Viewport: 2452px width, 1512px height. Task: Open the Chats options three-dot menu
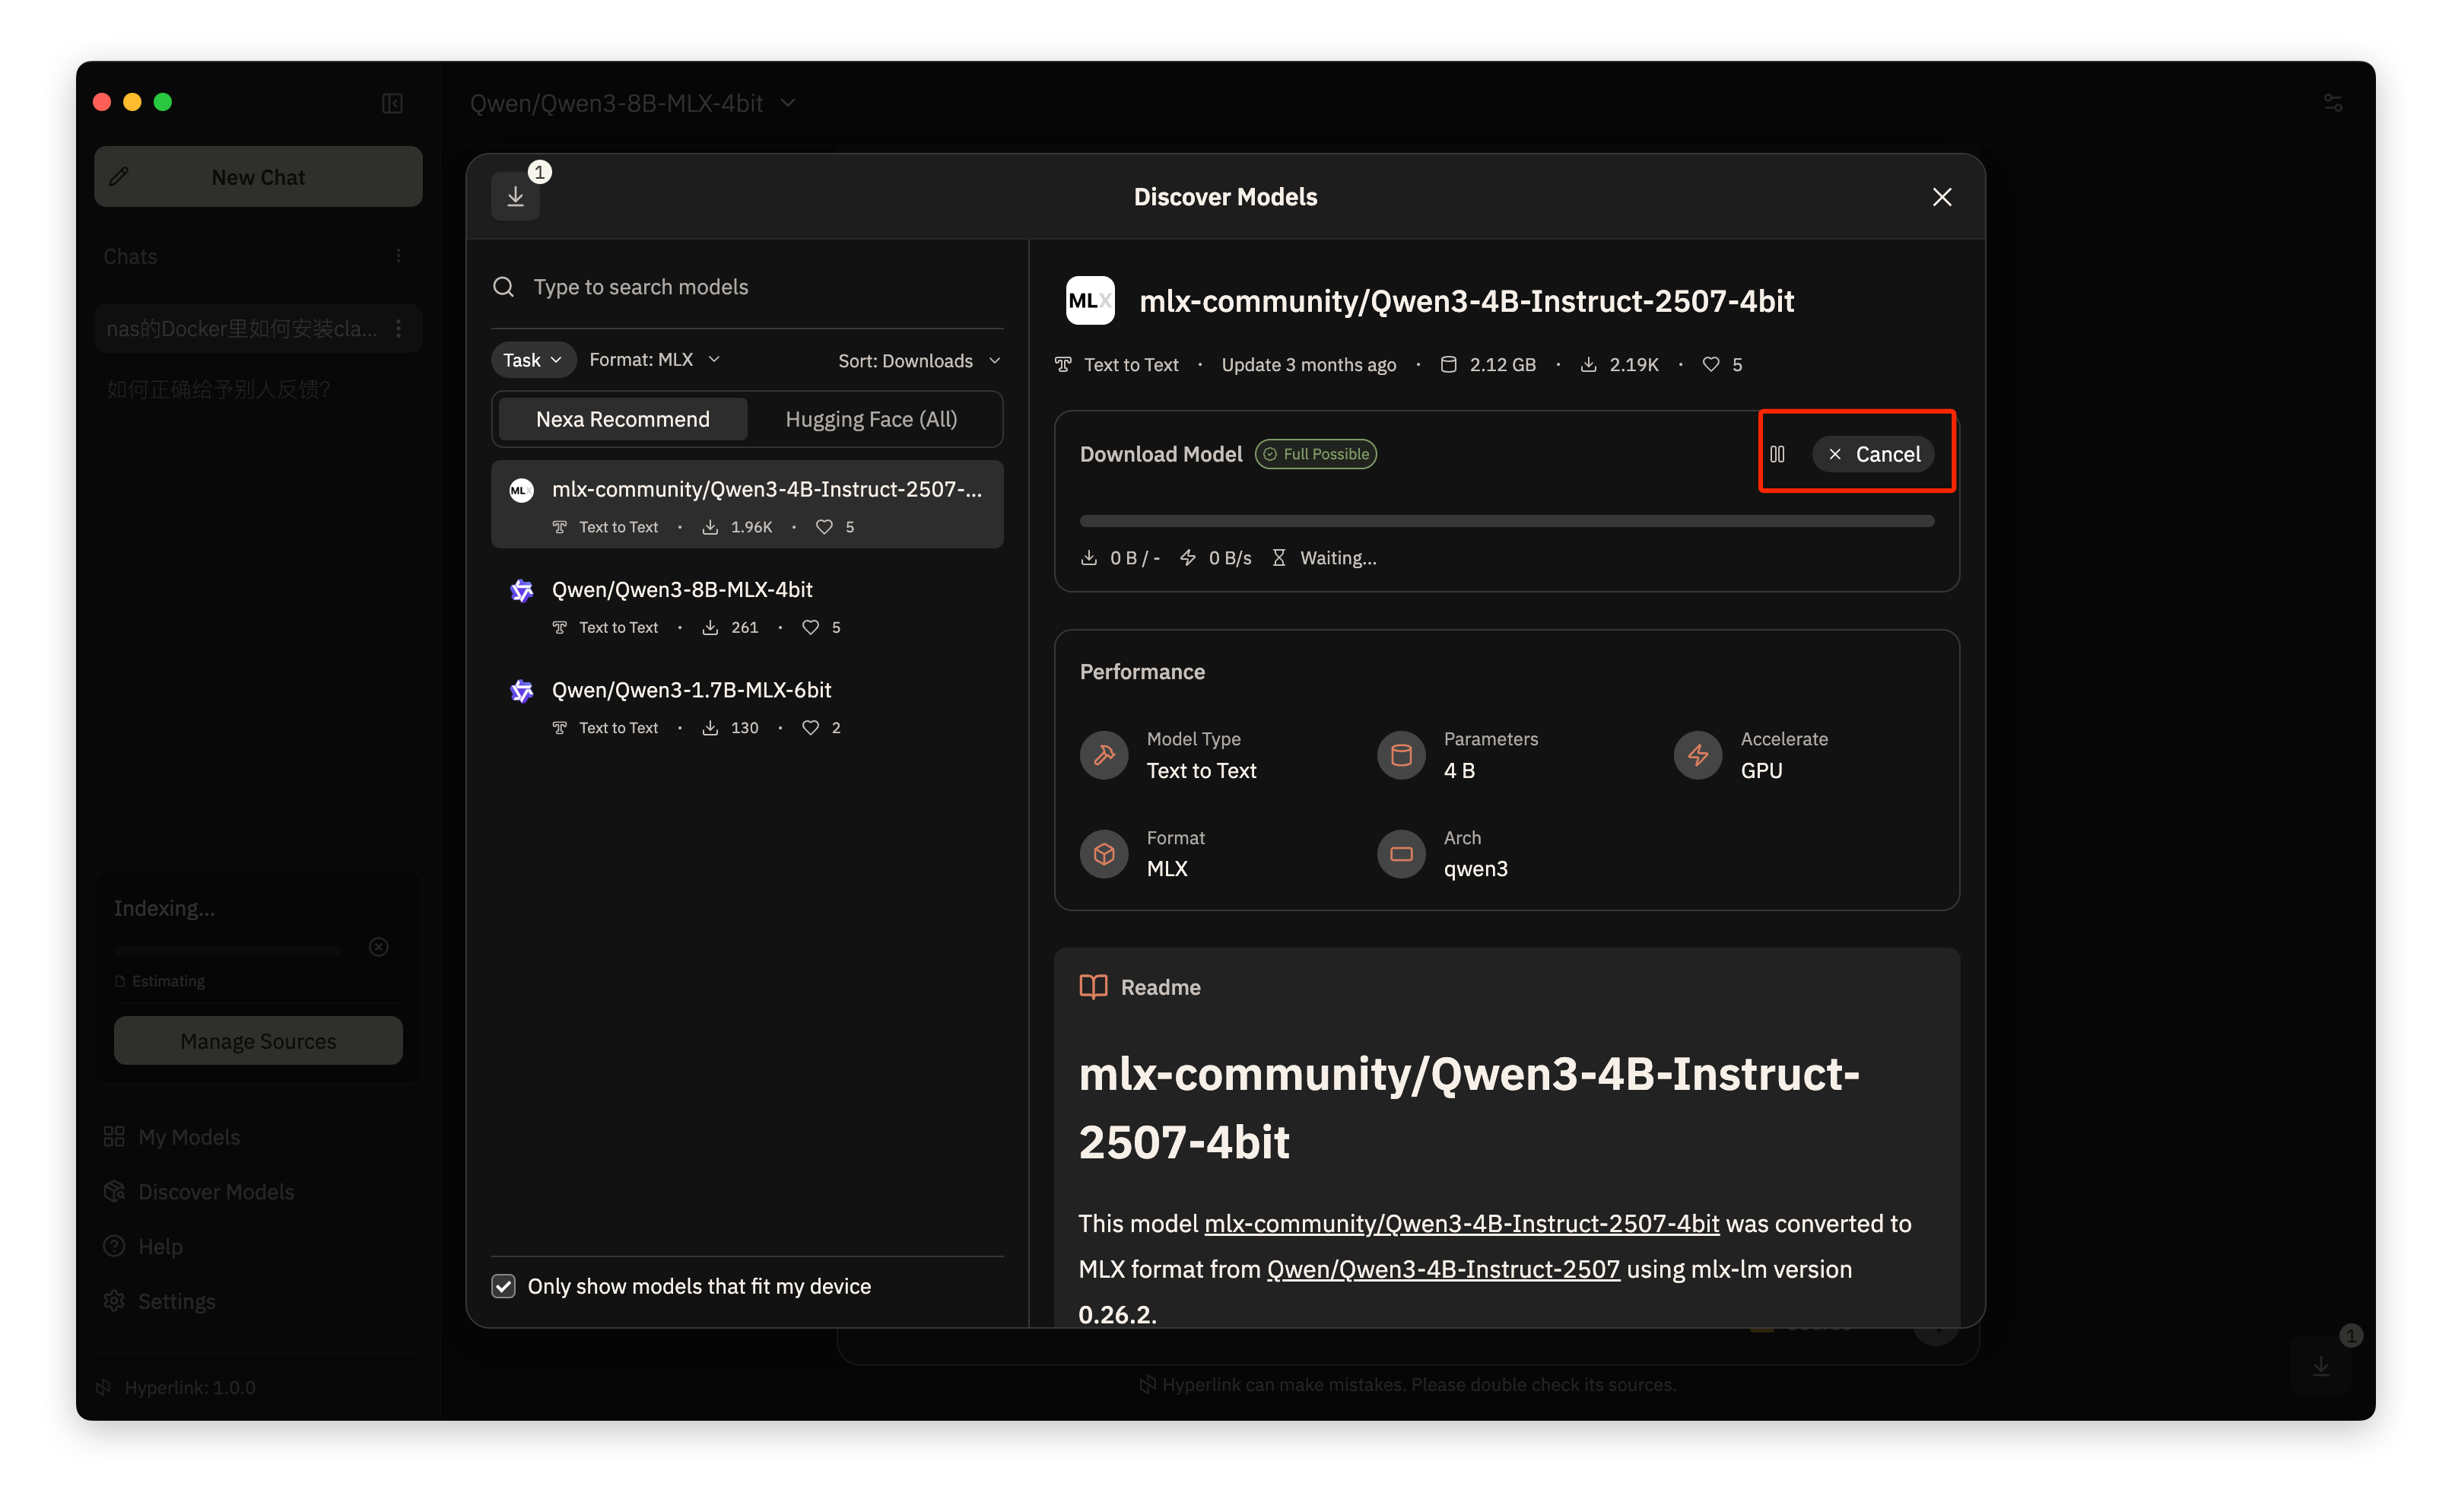pyautogui.click(x=398, y=256)
